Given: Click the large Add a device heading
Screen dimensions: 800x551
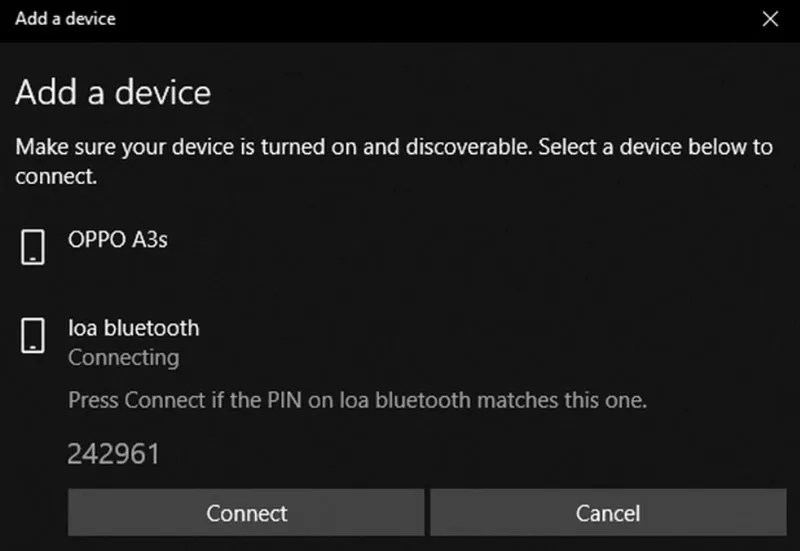Looking at the screenshot, I should pyautogui.click(x=113, y=93).
